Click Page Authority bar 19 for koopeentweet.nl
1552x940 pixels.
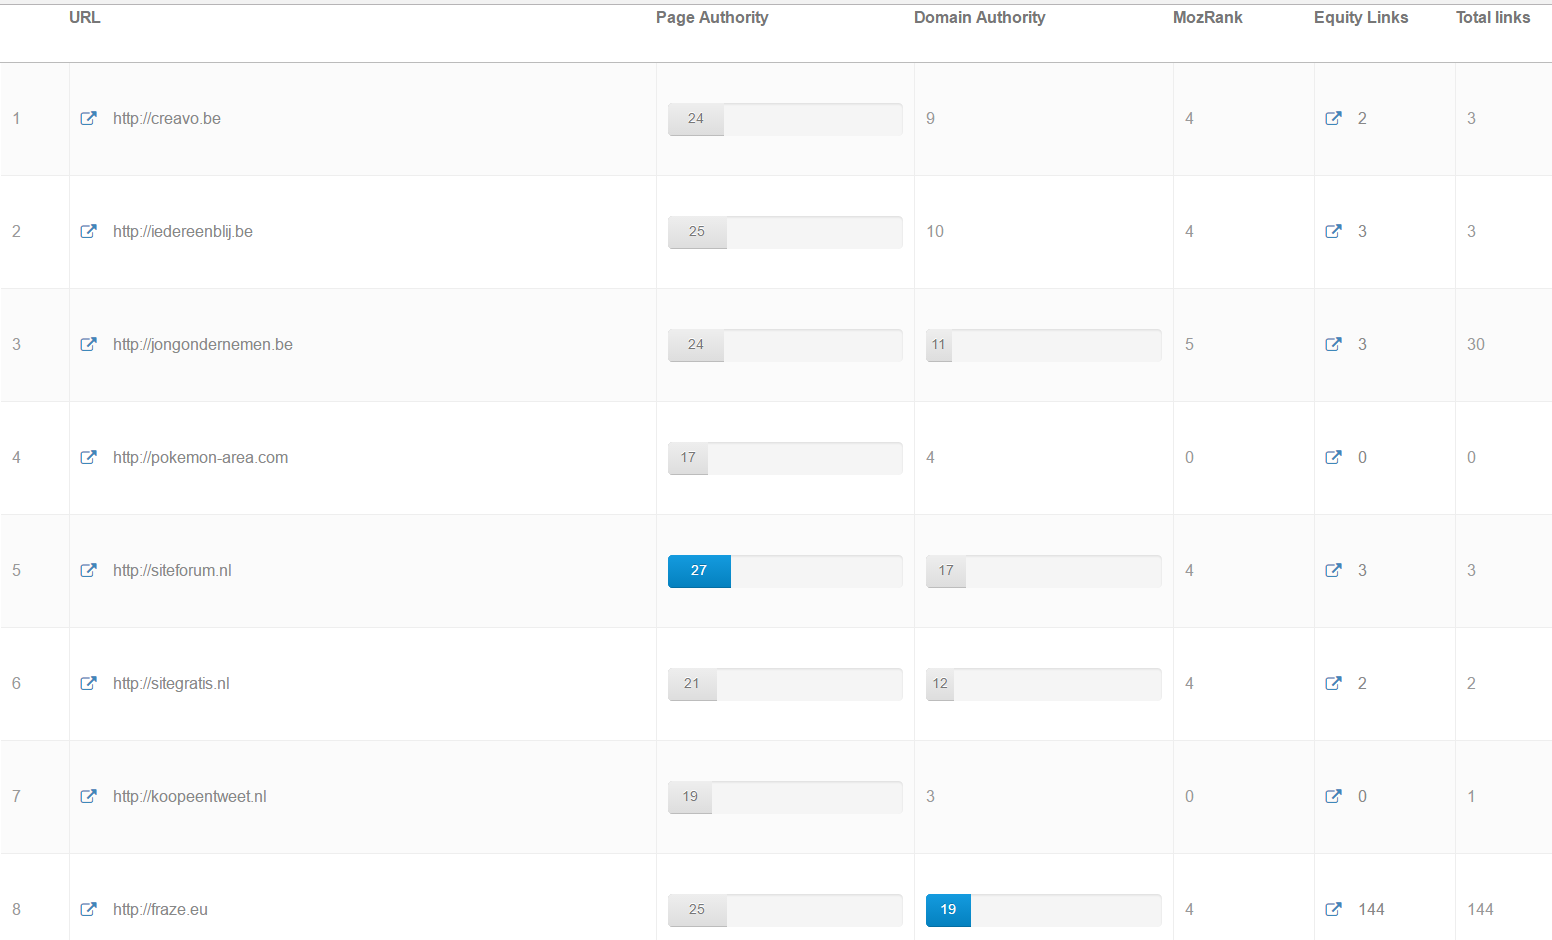(690, 797)
